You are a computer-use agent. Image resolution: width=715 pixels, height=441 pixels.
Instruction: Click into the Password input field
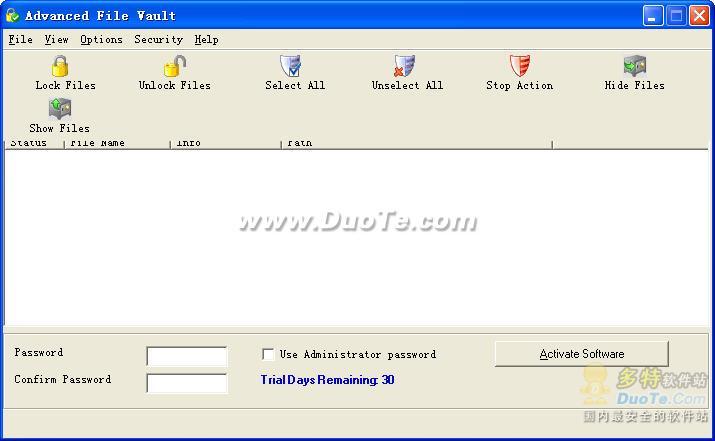coord(186,356)
